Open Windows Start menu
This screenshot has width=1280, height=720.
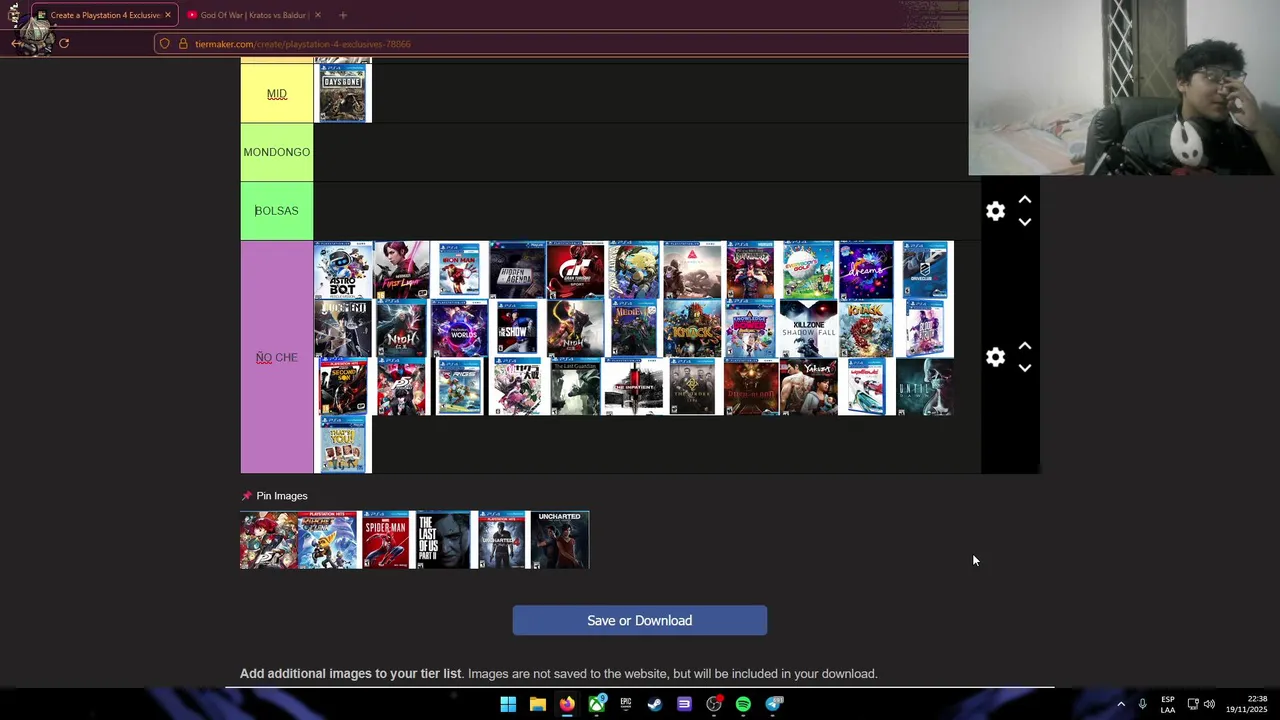coord(508,704)
